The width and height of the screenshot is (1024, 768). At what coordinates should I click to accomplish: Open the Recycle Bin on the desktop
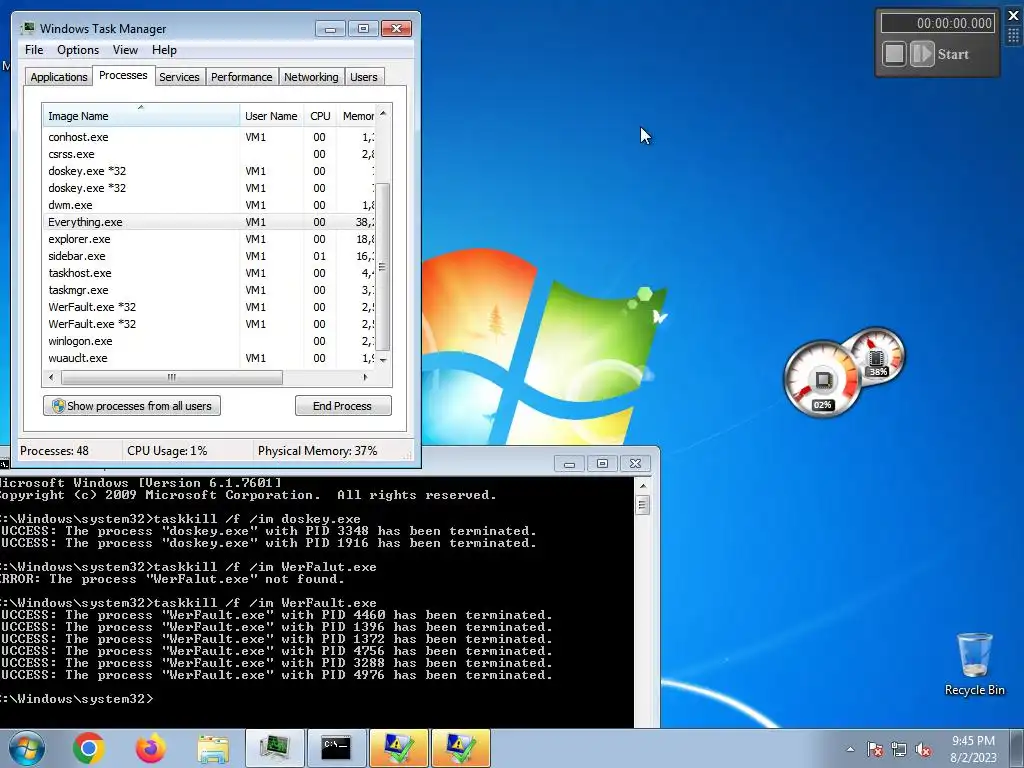point(974,664)
